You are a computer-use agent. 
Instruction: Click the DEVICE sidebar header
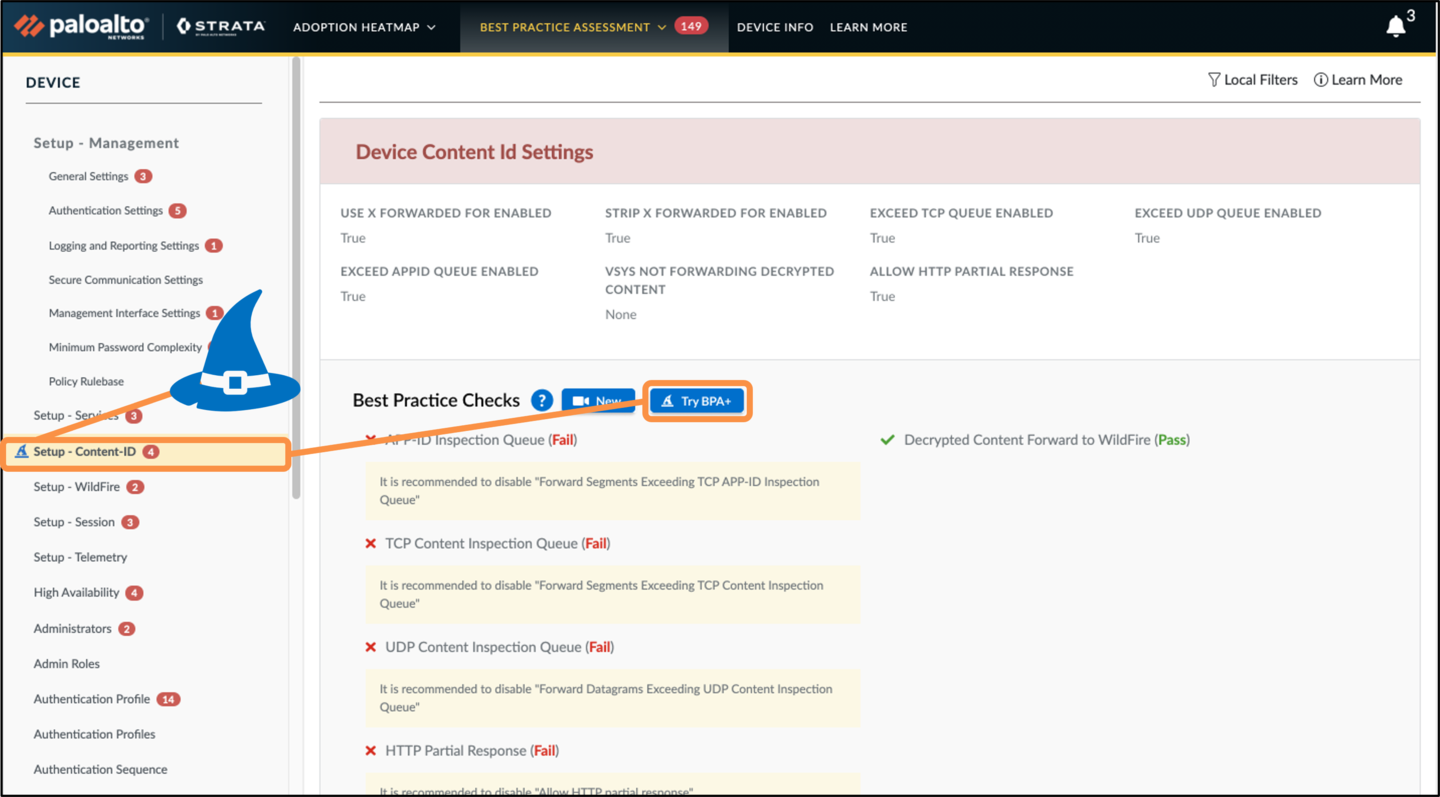[53, 82]
